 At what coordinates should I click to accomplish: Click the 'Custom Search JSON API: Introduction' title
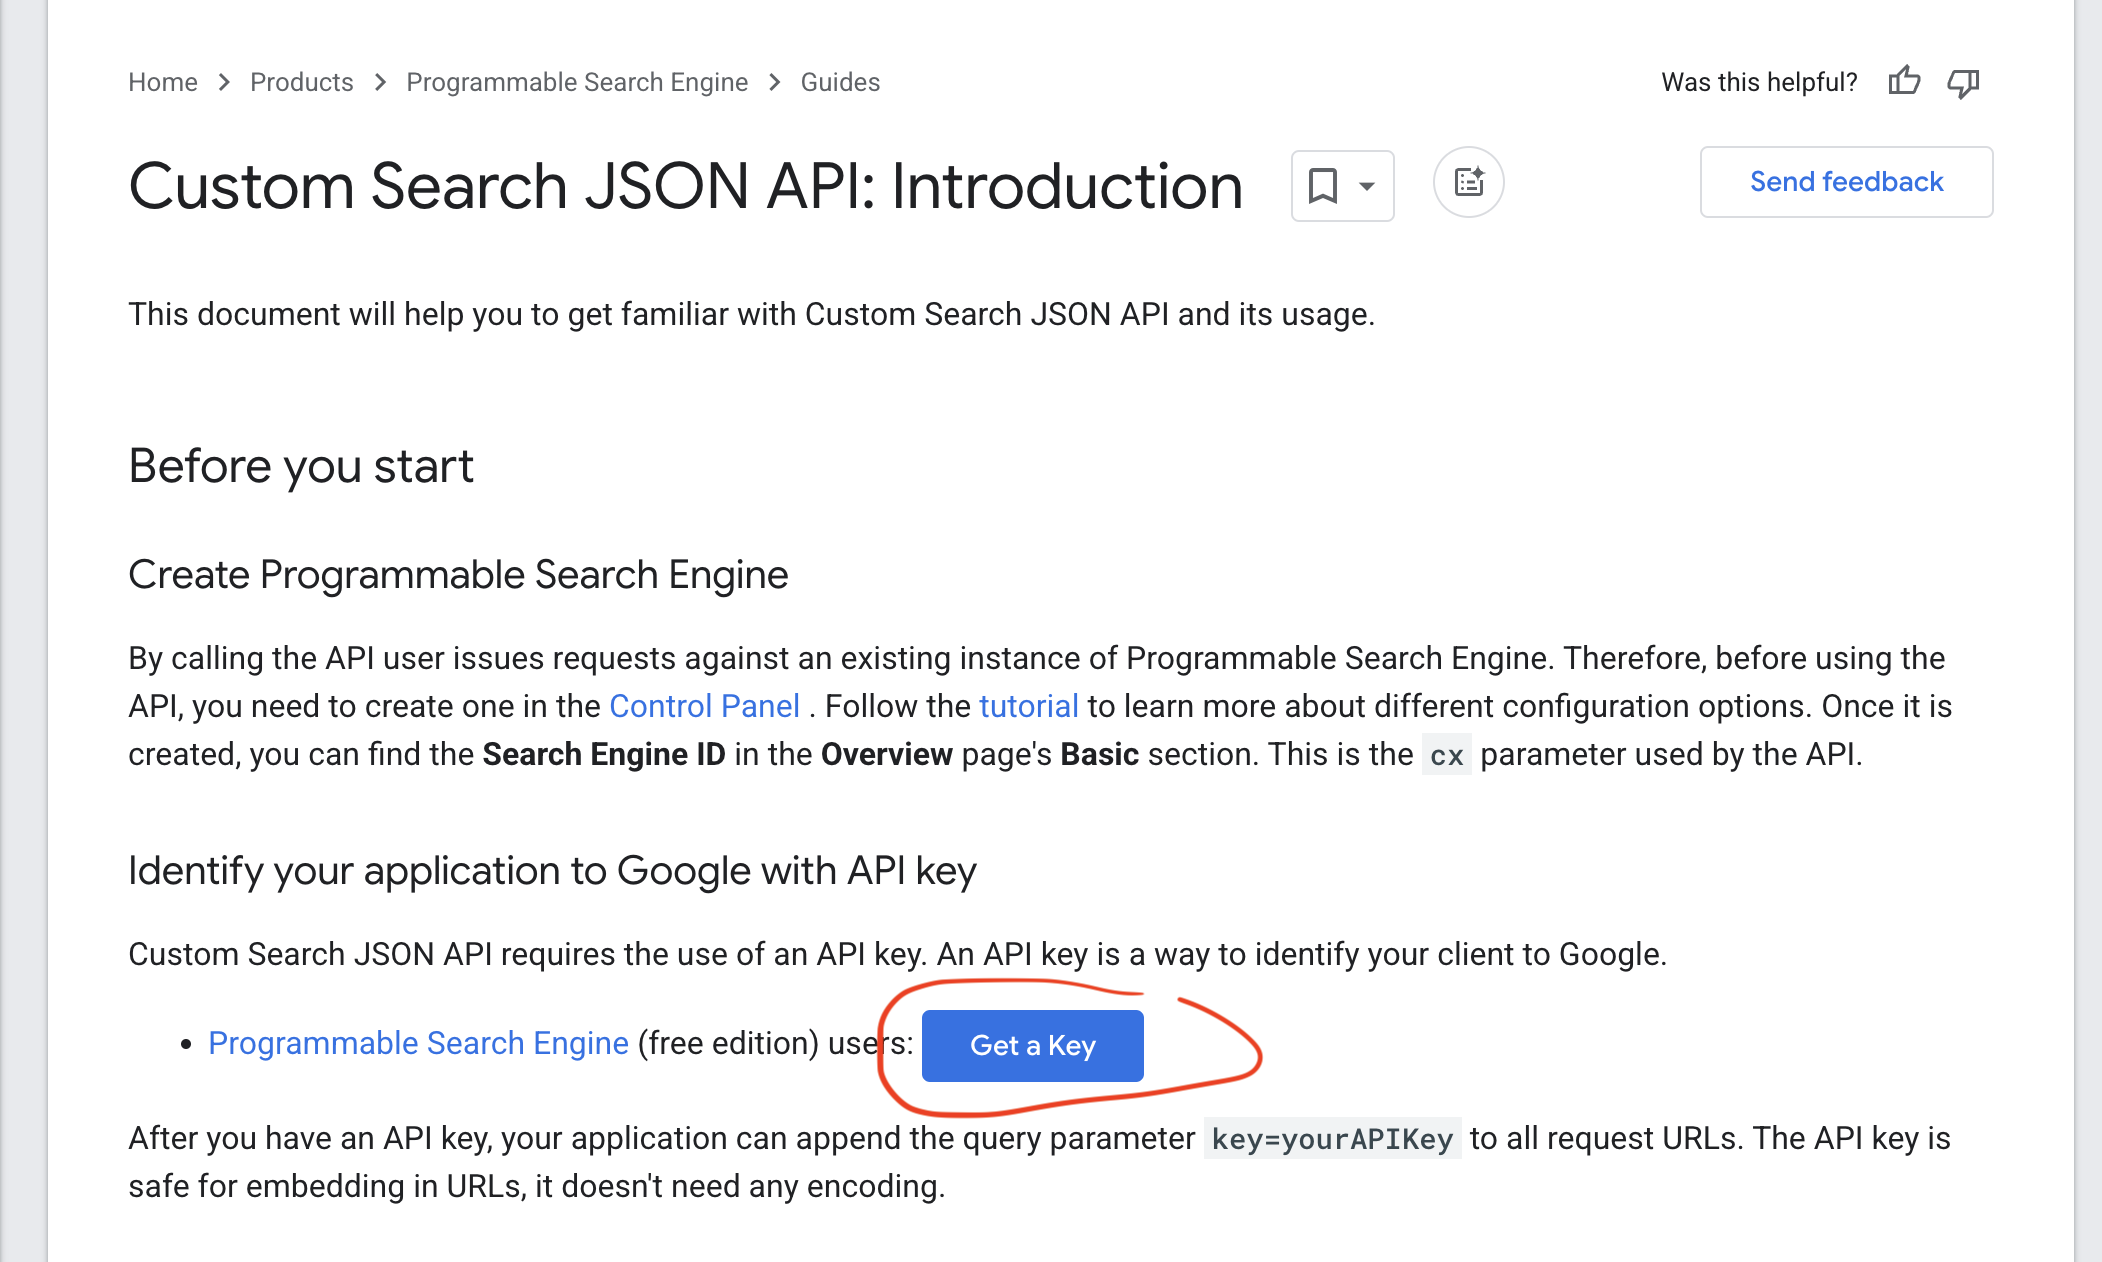pyautogui.click(x=685, y=186)
